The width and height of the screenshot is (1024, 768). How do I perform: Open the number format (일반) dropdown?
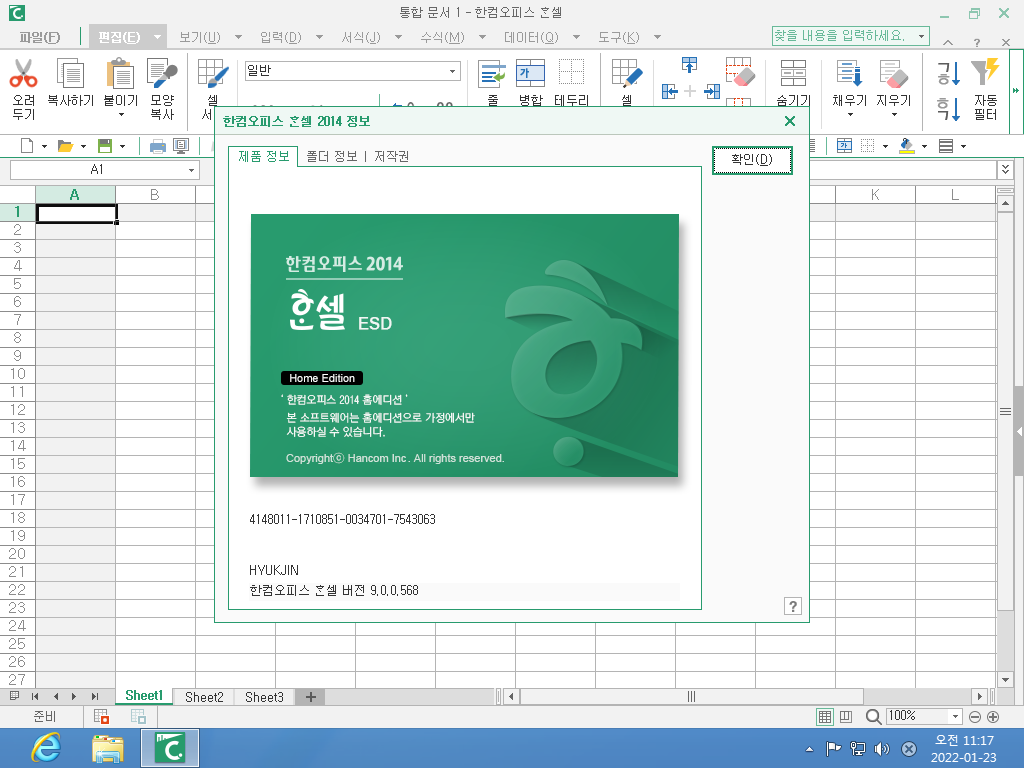(x=453, y=71)
